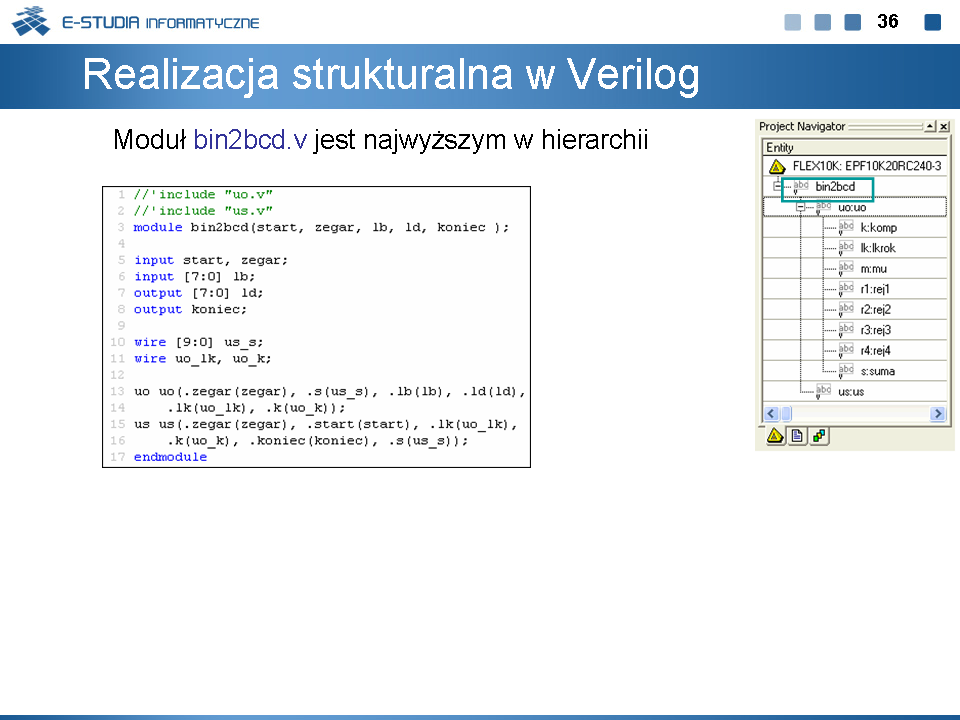The height and width of the screenshot is (720, 960).
Task: Collapse the uo:uo tree node
Action: click(x=800, y=207)
